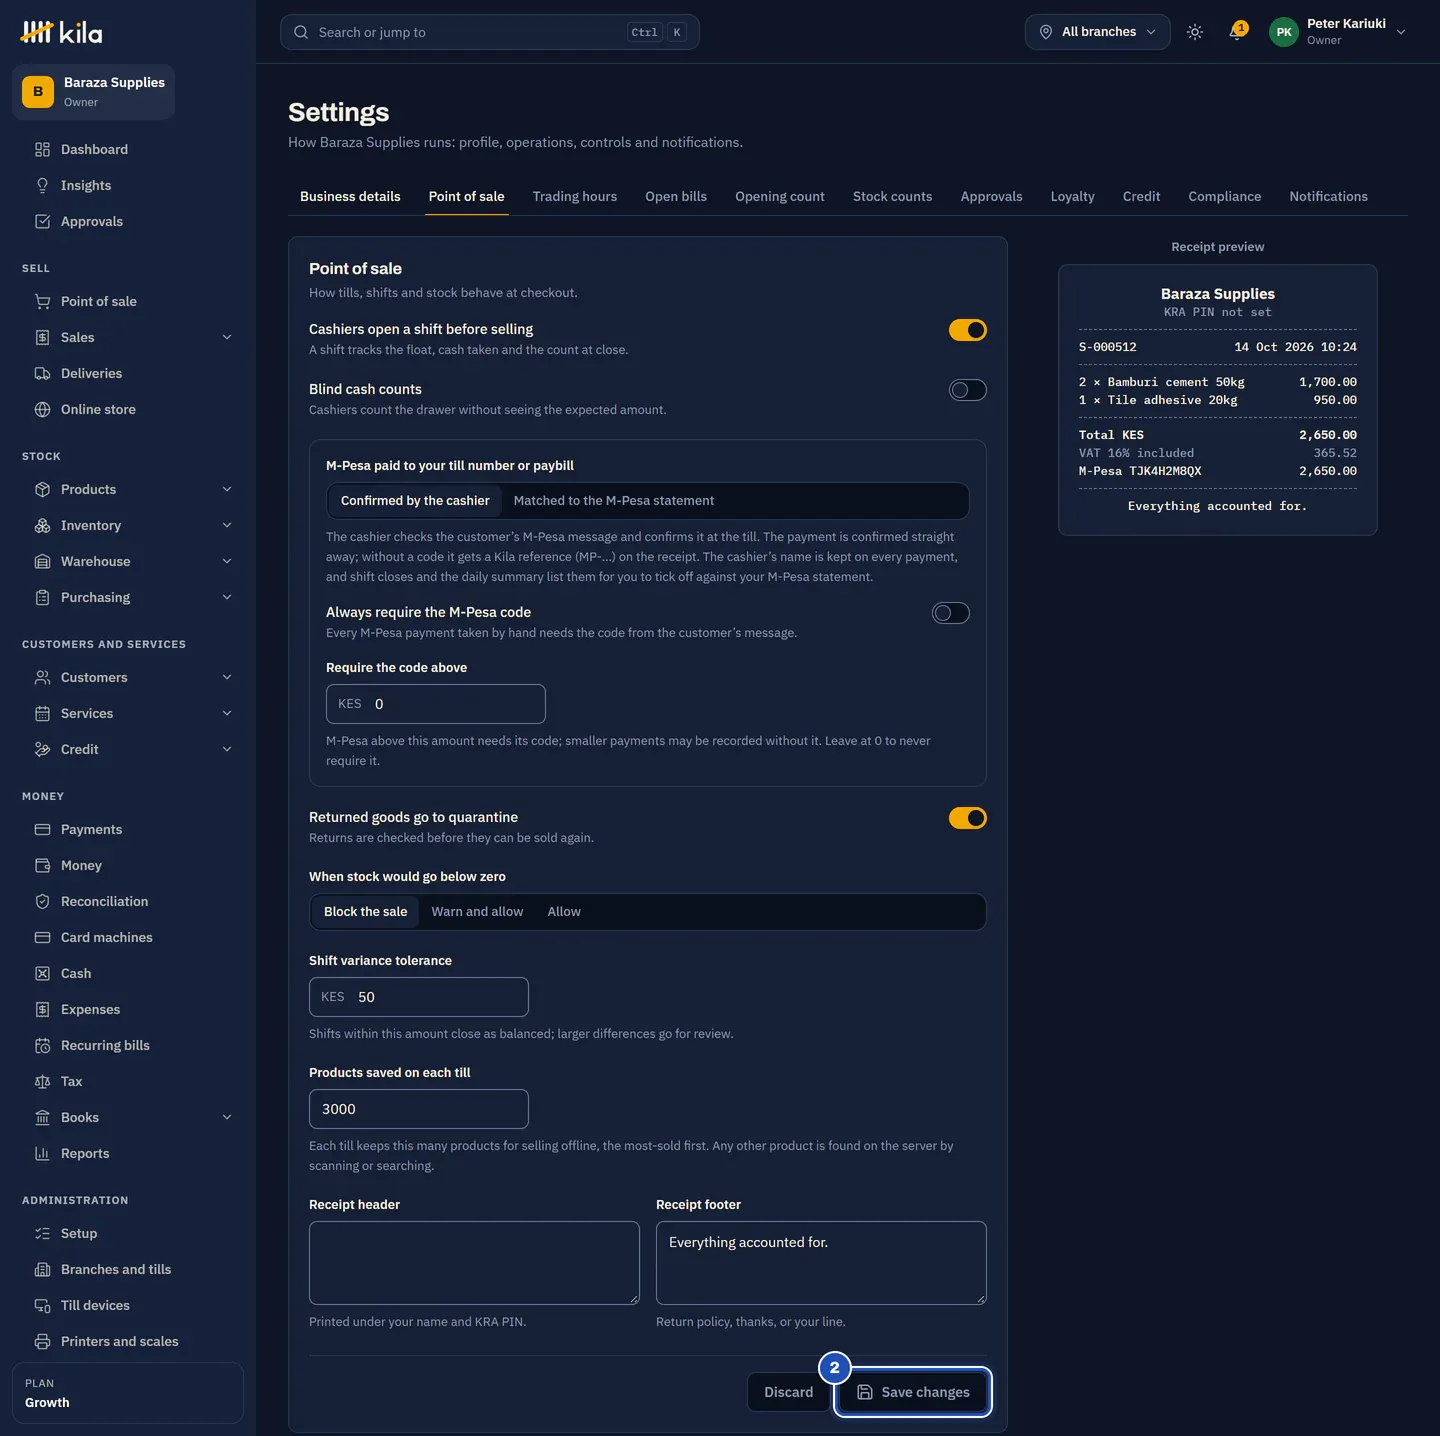This screenshot has height=1436, width=1440.
Task: Enable always require the M-Pesa code
Action: point(951,613)
